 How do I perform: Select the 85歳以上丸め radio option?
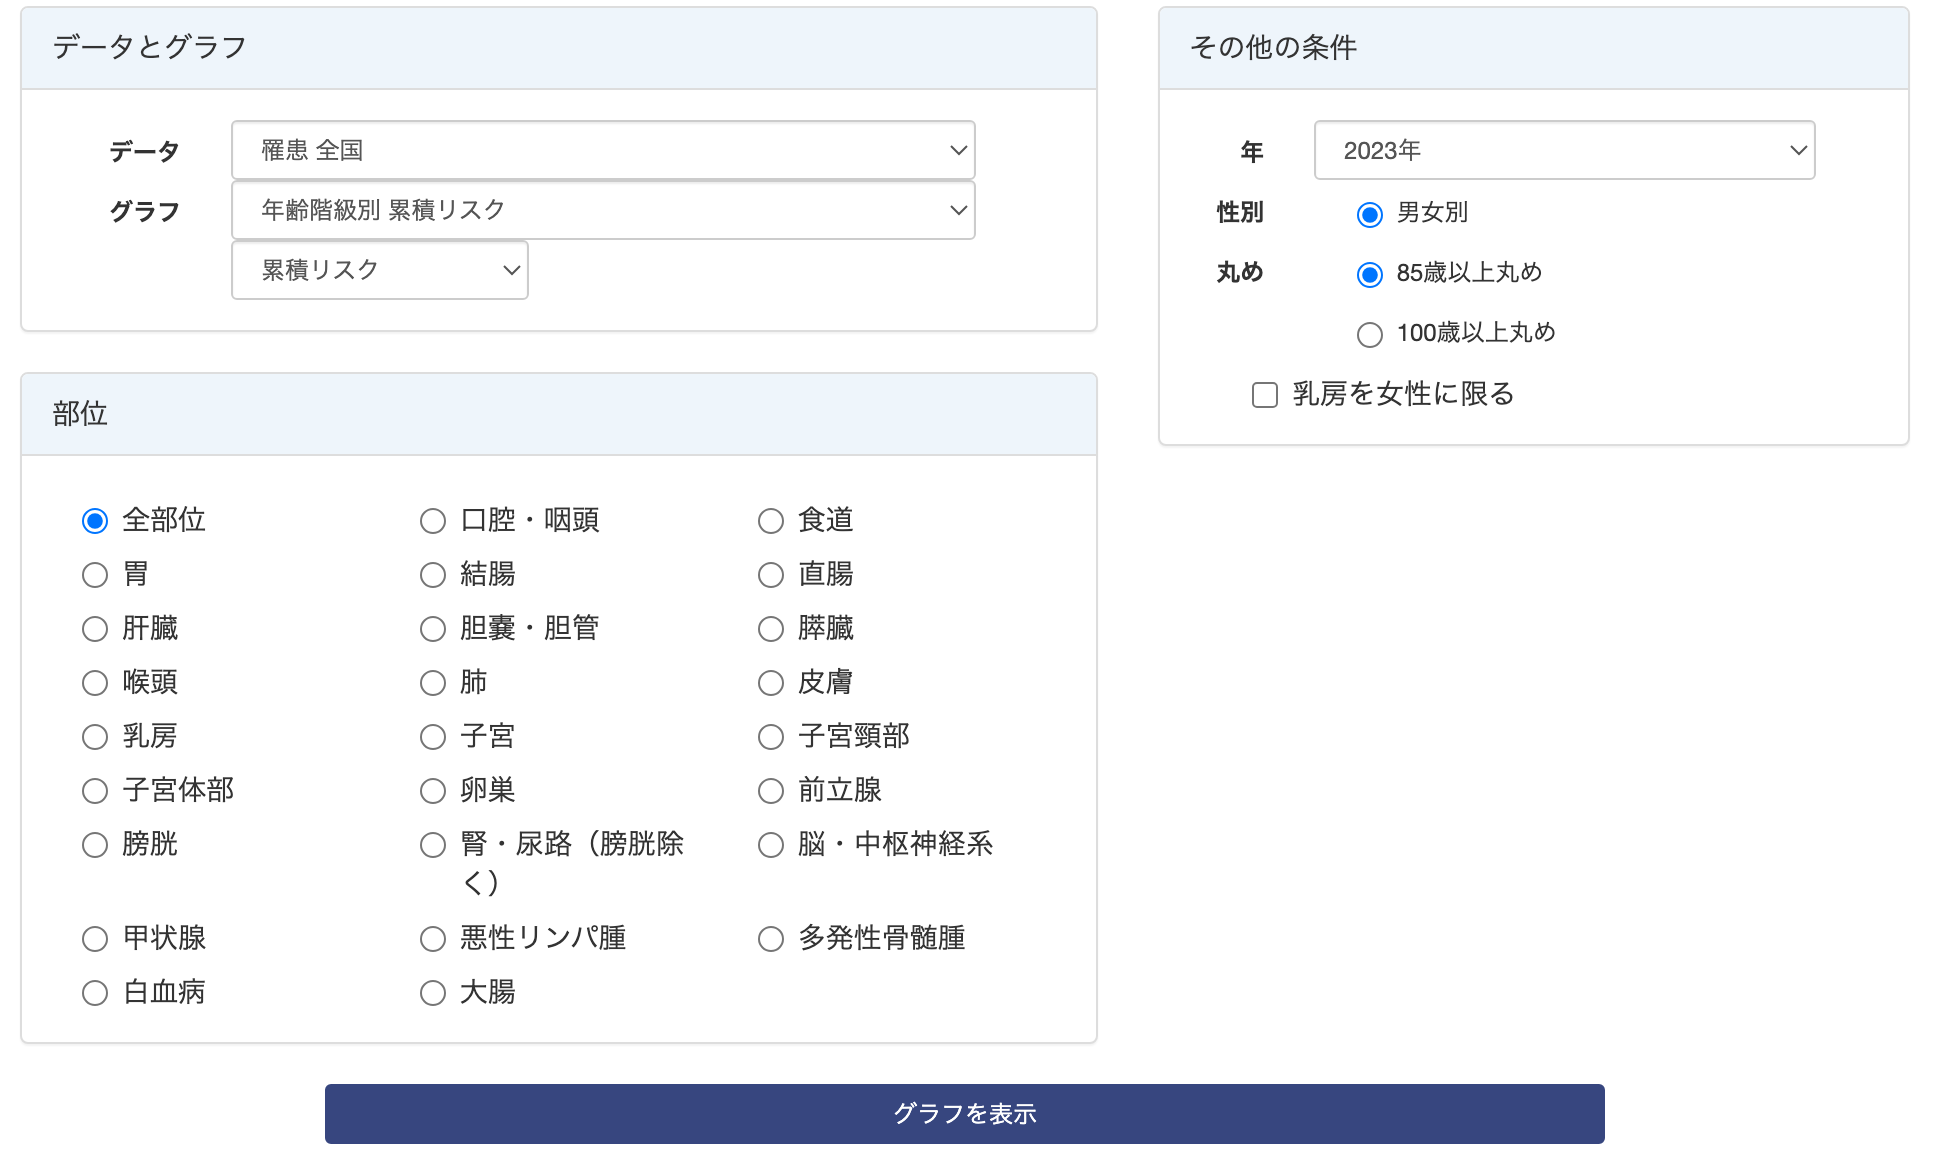(x=1370, y=274)
